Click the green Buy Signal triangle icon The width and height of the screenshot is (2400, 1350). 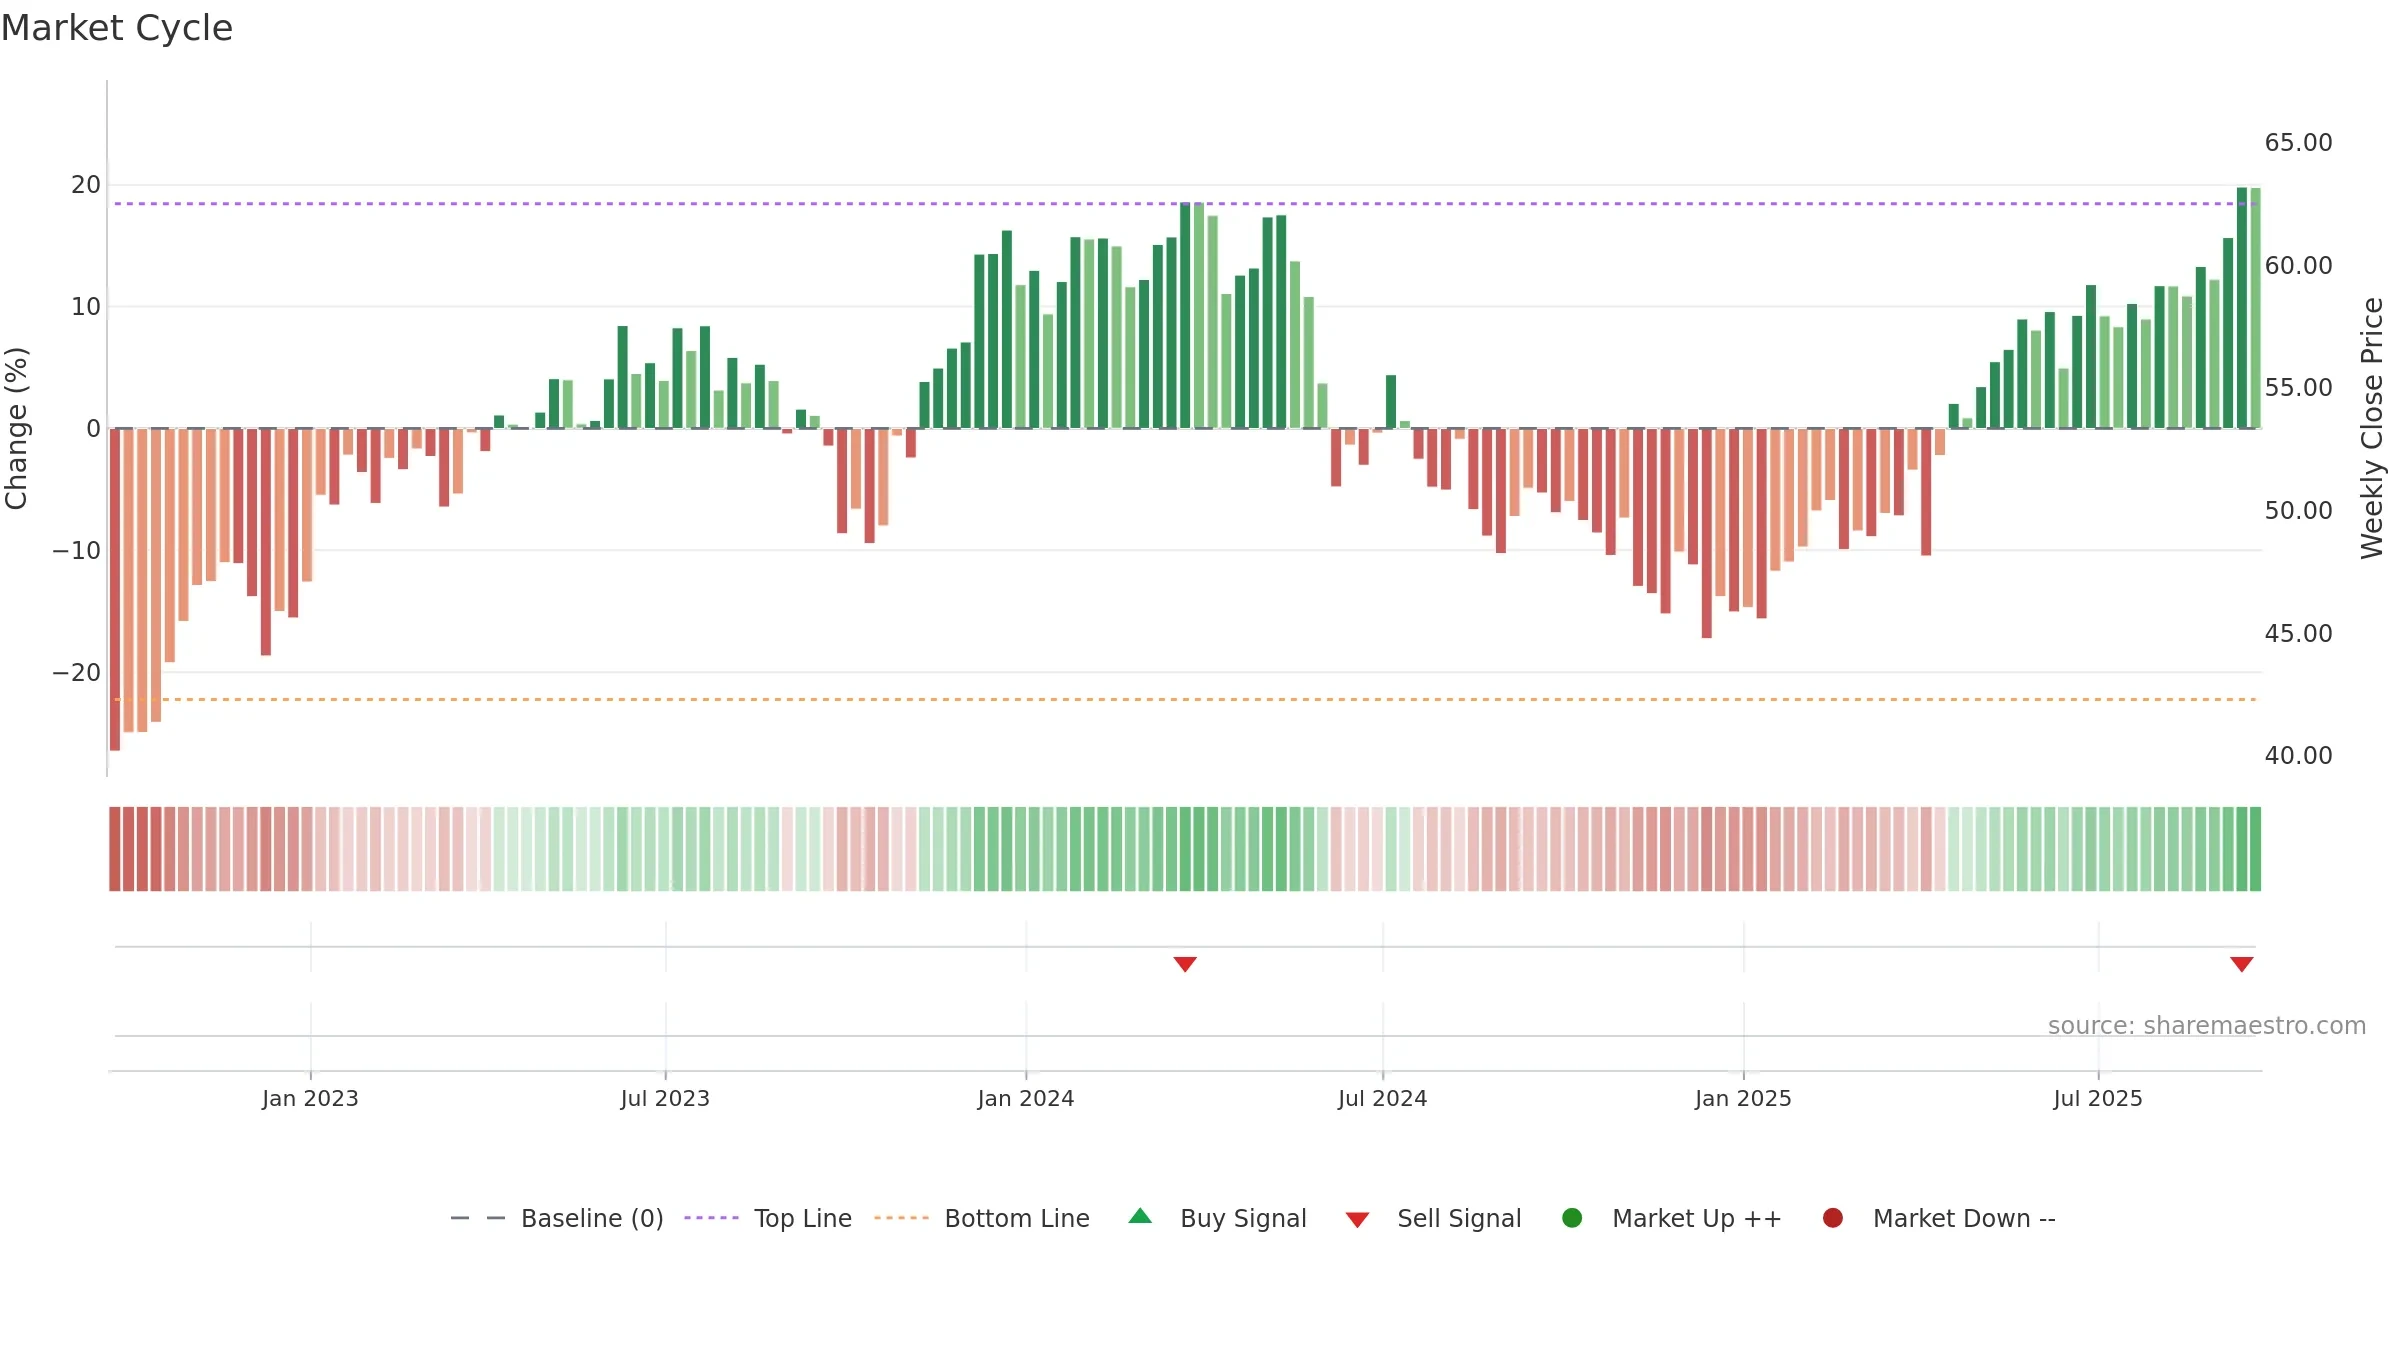point(1140,1217)
